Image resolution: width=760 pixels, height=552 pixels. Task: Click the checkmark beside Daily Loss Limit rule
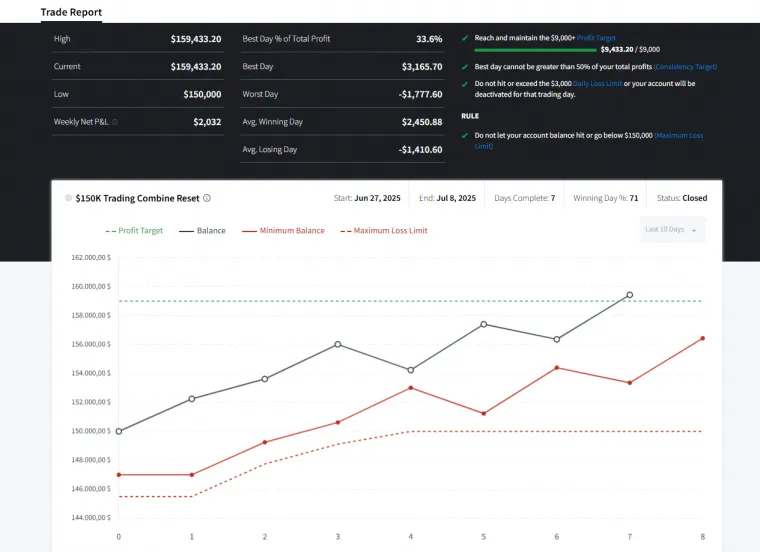(x=464, y=84)
